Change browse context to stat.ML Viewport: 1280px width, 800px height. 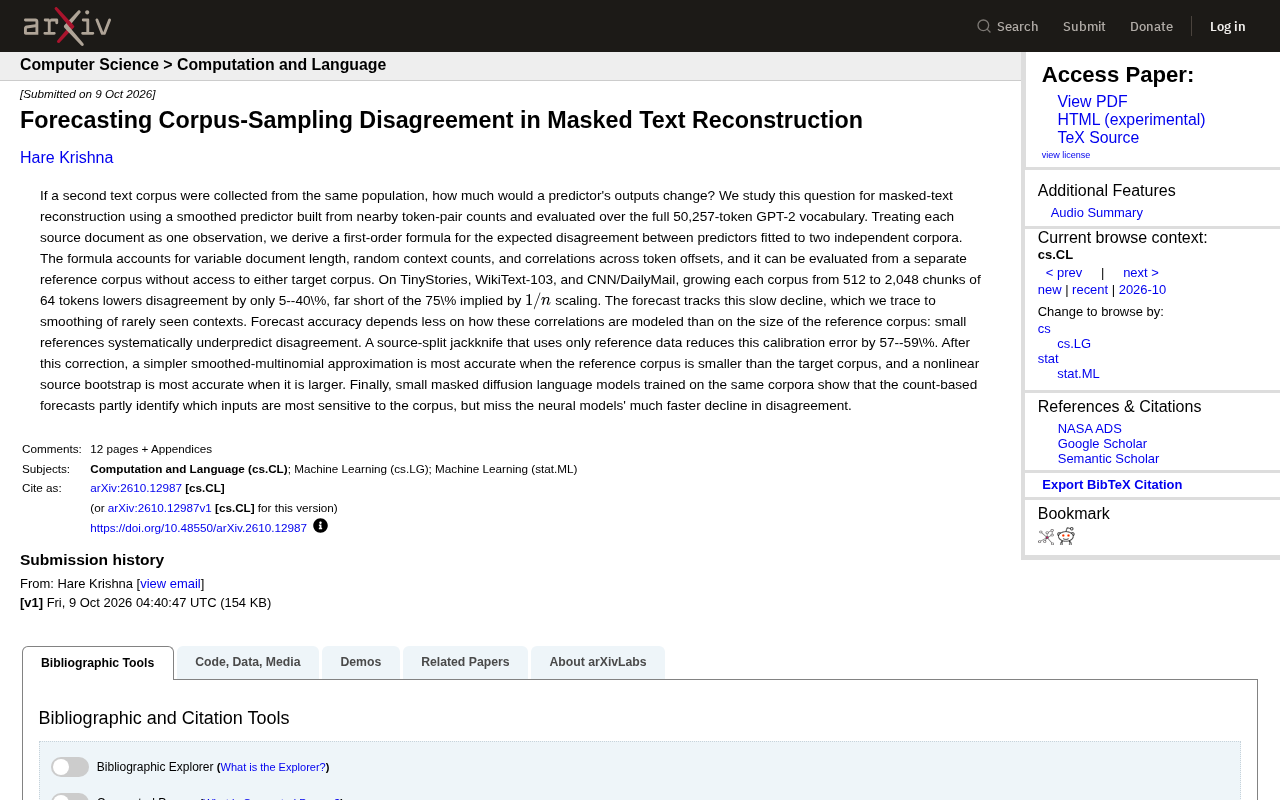pos(1078,374)
